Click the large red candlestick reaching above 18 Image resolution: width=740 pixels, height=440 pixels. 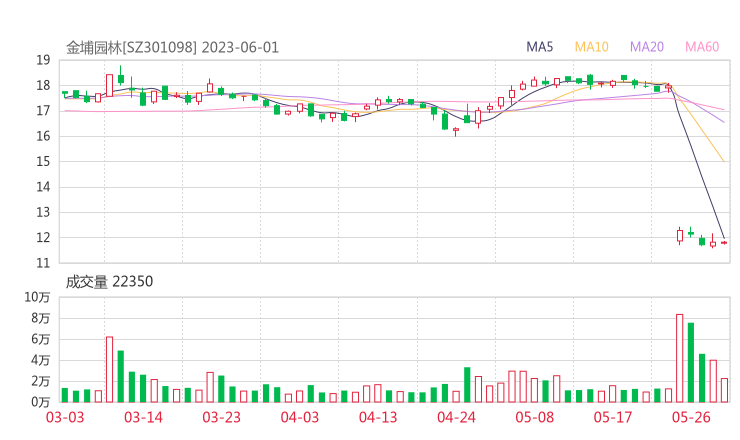(x=109, y=85)
